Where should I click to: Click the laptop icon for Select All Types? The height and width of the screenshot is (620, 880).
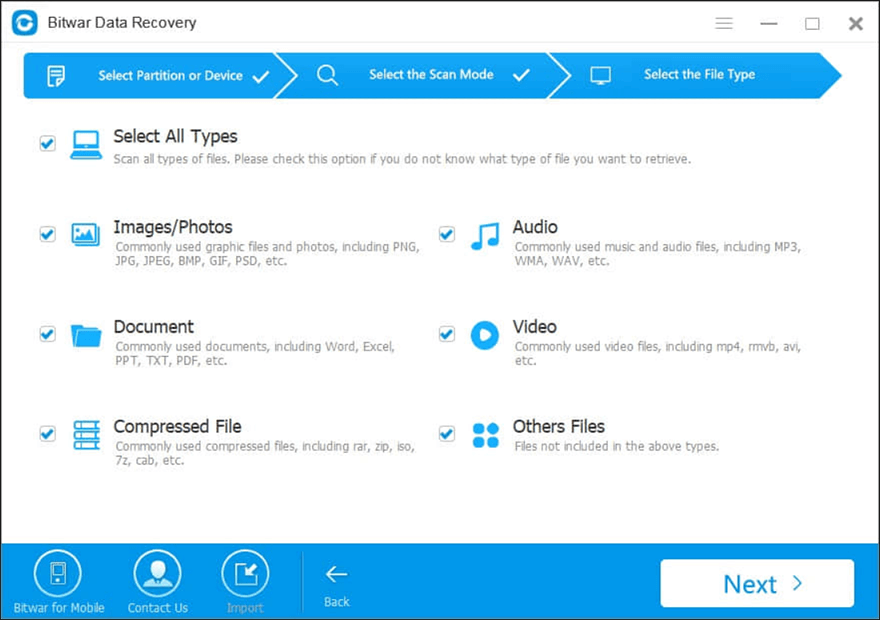86,145
